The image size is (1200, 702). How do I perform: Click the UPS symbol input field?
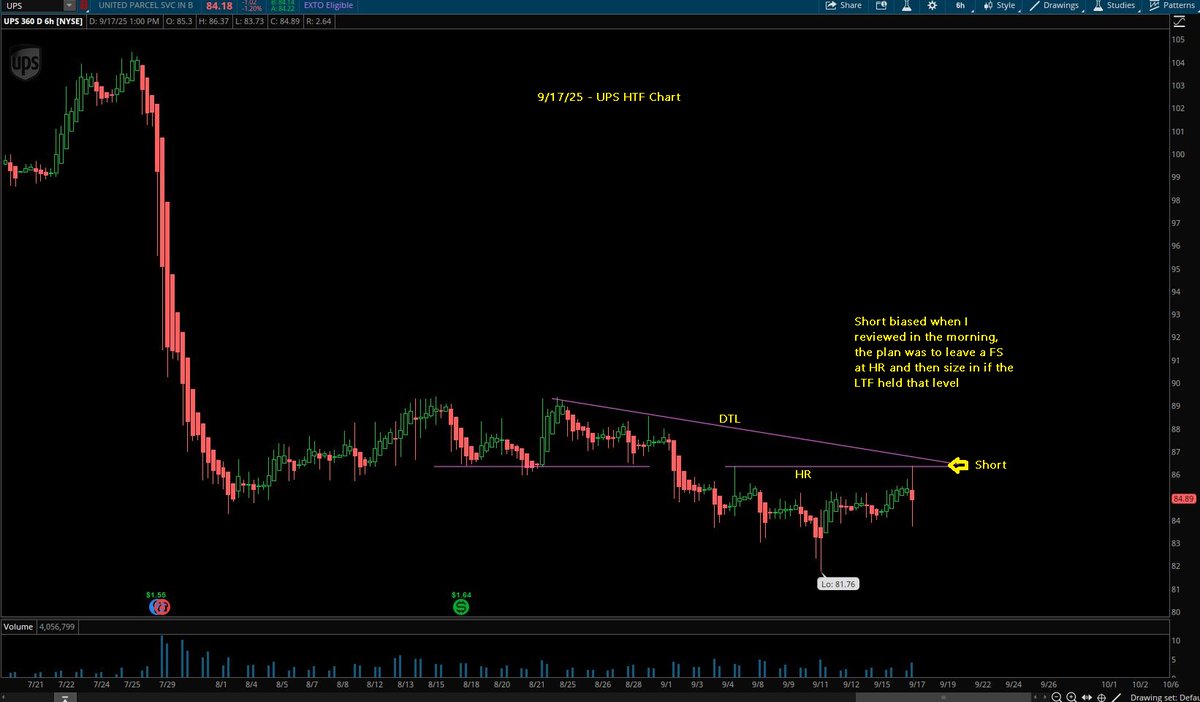tap(32, 5)
